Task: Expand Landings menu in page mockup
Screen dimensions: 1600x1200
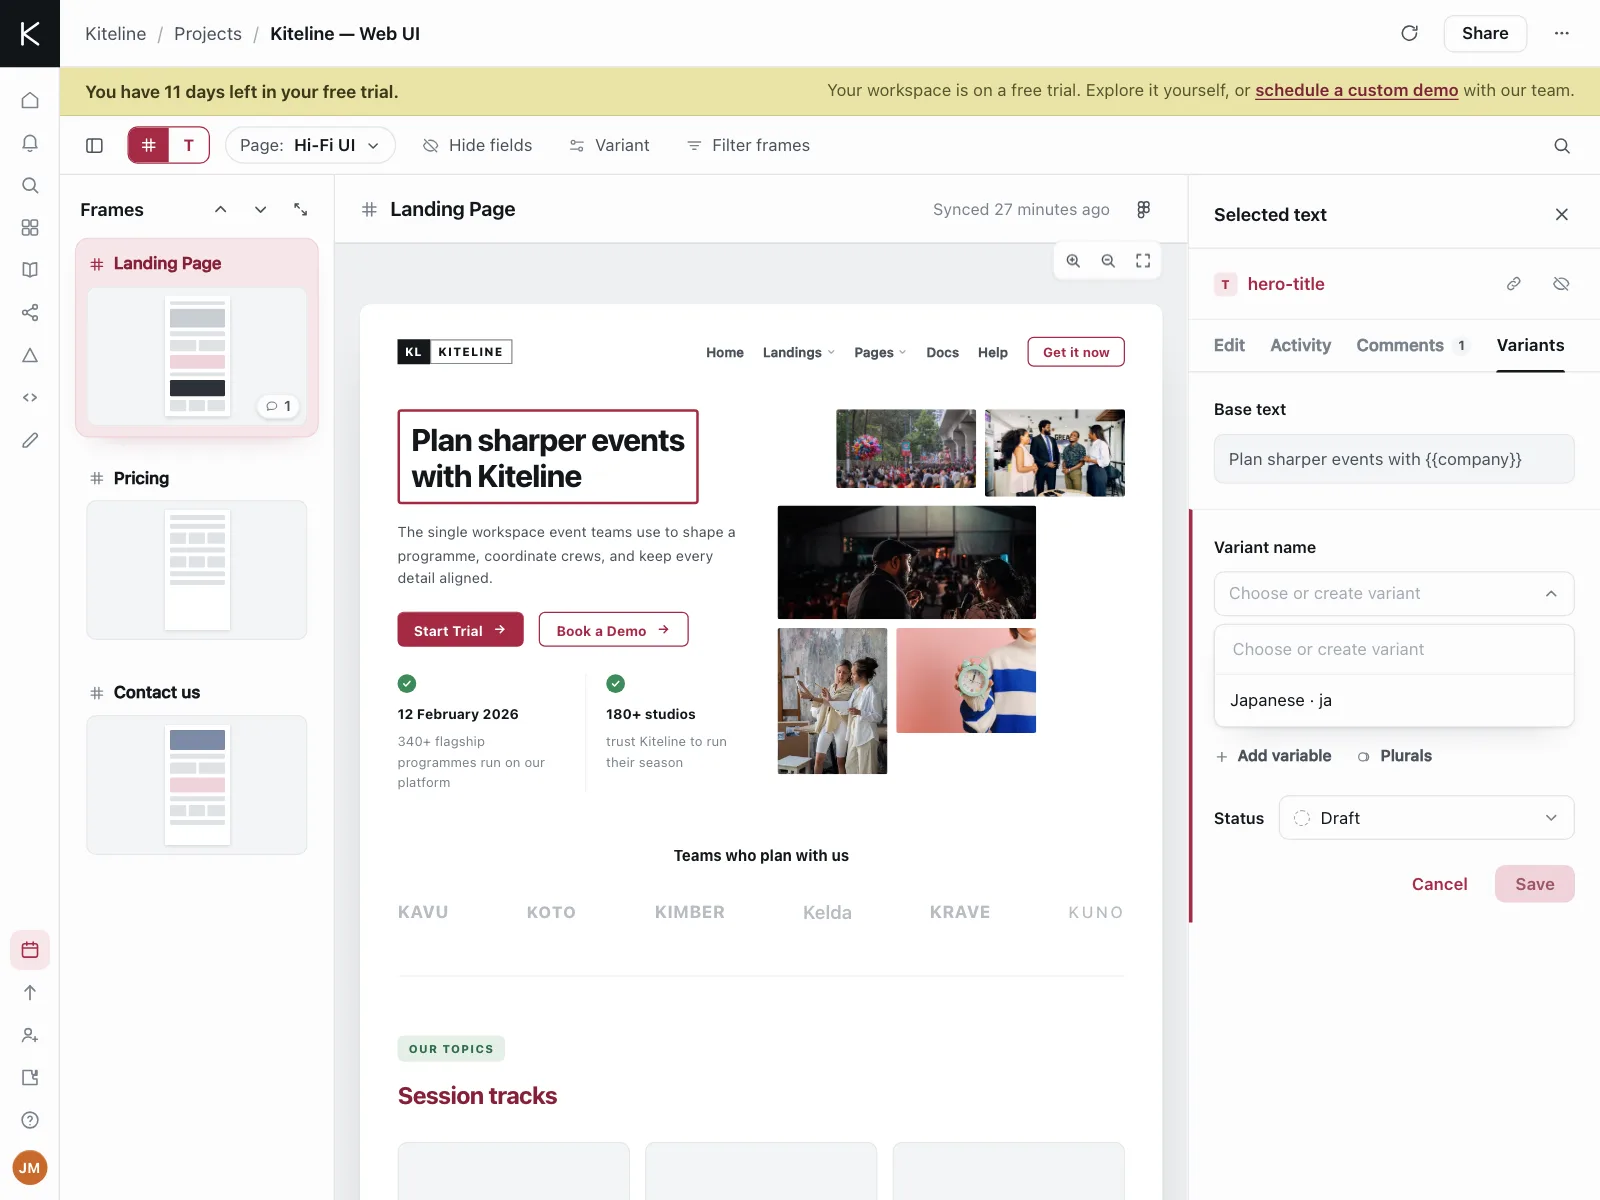Action: click(798, 352)
